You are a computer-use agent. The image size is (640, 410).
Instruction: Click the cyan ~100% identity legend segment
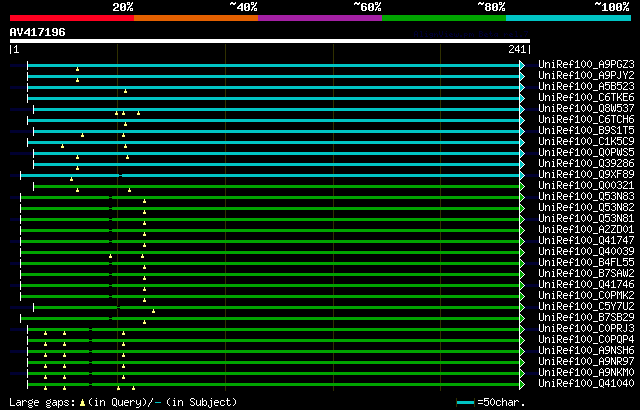[x=569, y=18]
